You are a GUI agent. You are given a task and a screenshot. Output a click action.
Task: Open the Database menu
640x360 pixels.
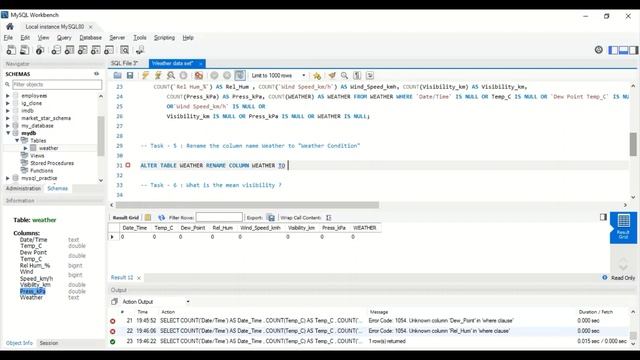coord(91,38)
